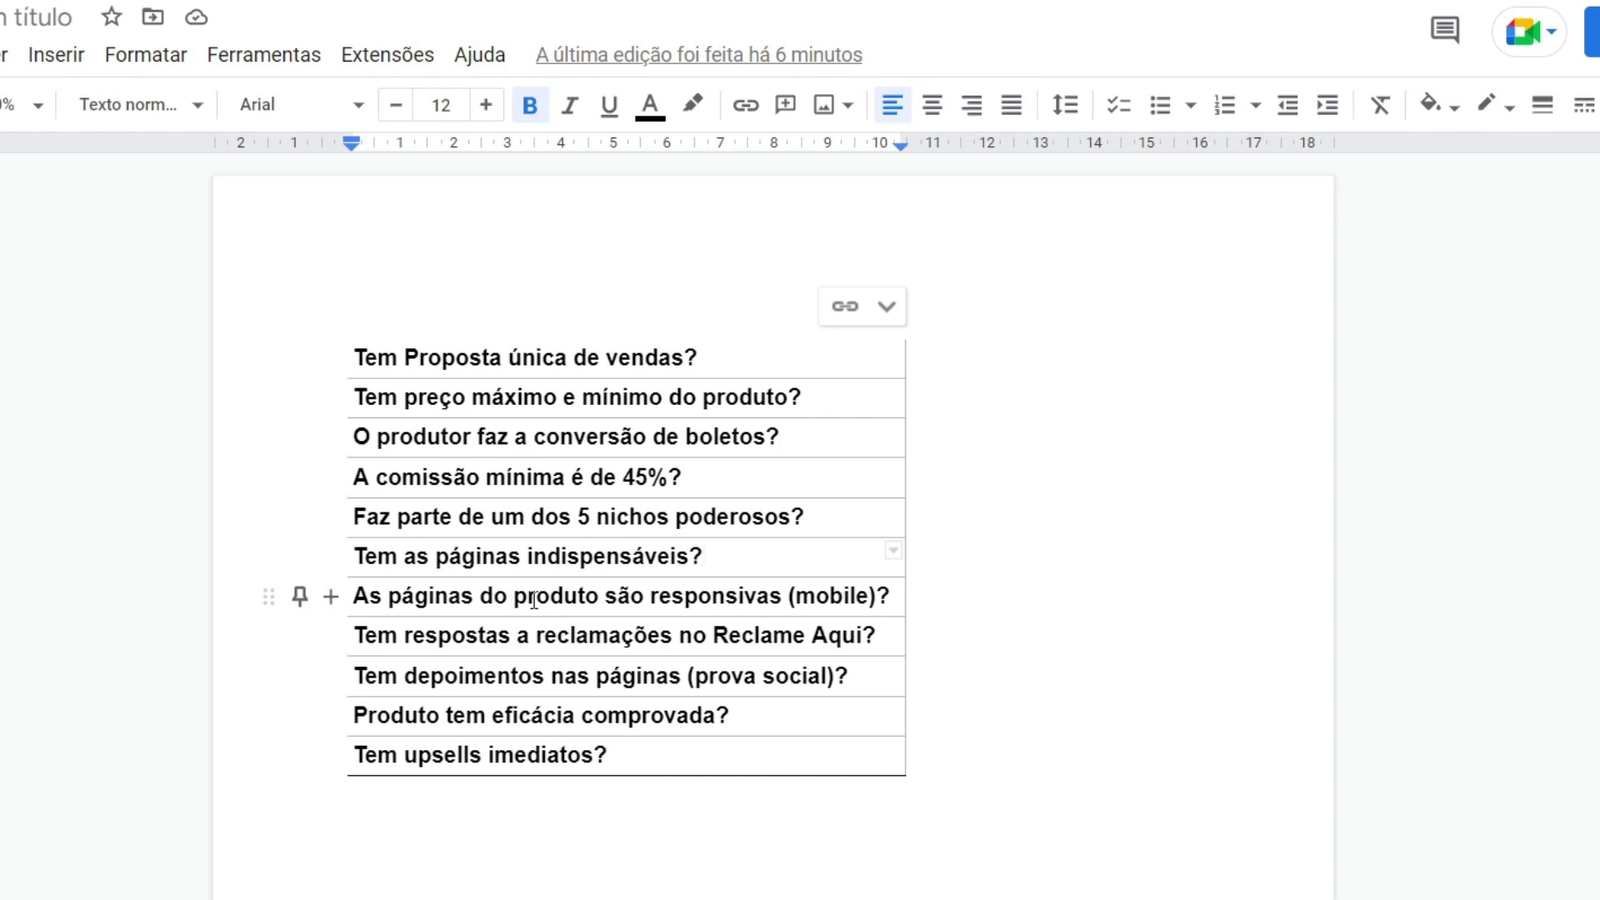Open cell dropdown arrow in páginas indispensáveis row

[x=893, y=551]
